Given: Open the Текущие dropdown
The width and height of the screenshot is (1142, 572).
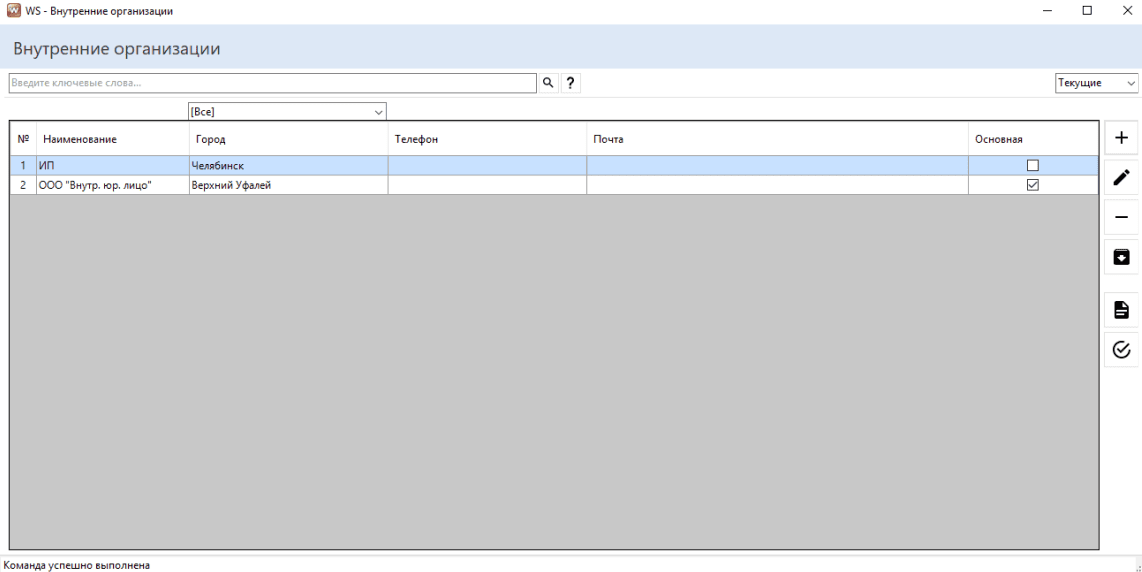Looking at the screenshot, I should [1096, 83].
